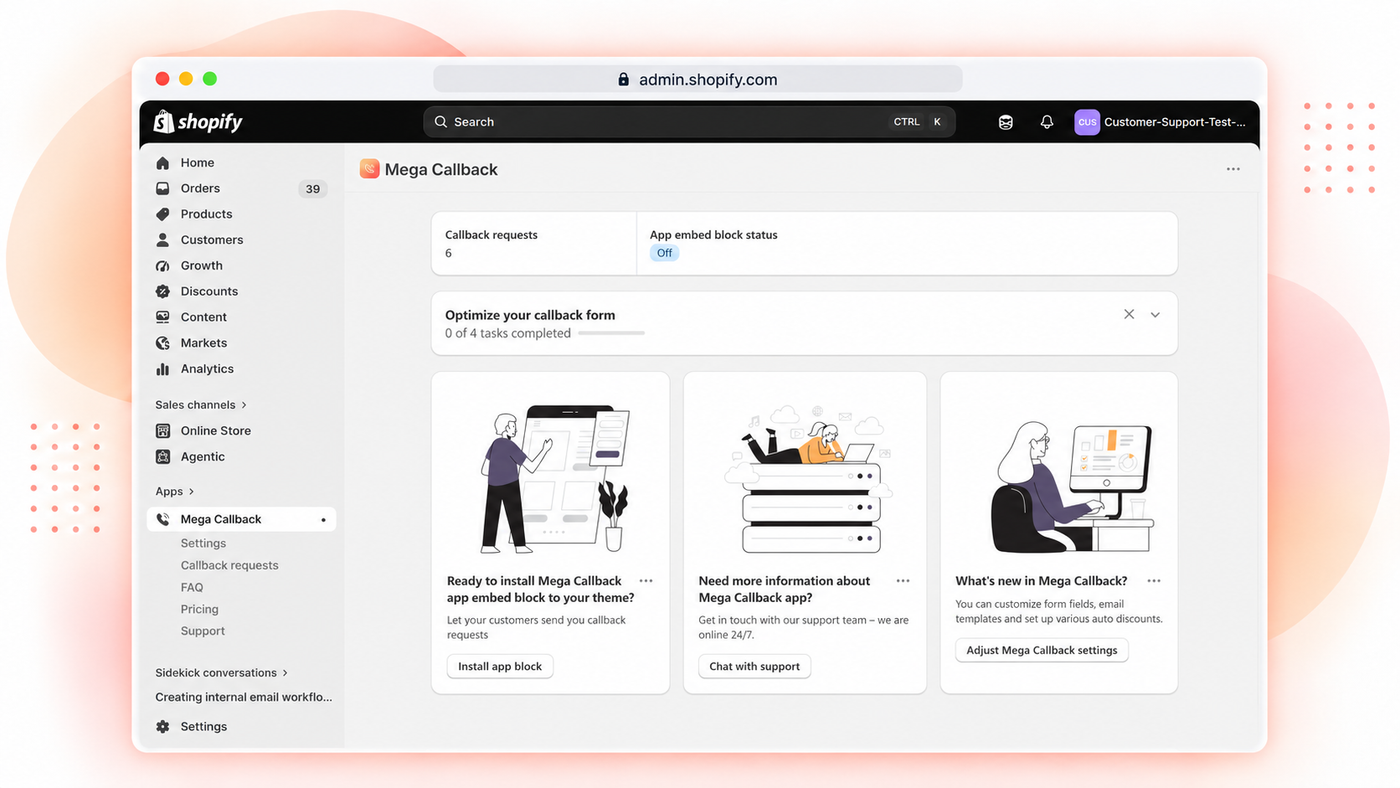Open the Agentic channel icon
The width and height of the screenshot is (1400, 788).
click(163, 457)
